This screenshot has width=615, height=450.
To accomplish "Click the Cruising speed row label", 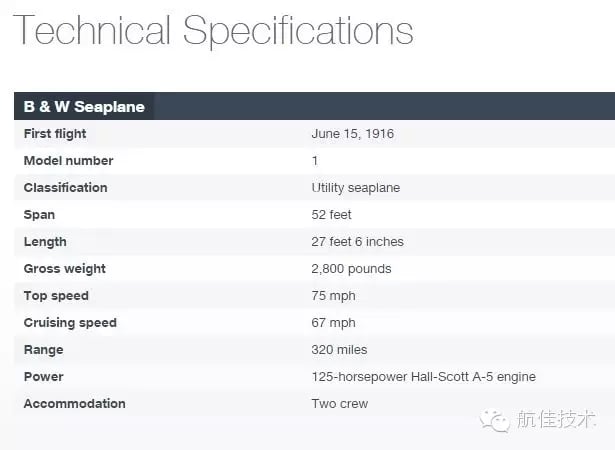I will pos(70,323).
